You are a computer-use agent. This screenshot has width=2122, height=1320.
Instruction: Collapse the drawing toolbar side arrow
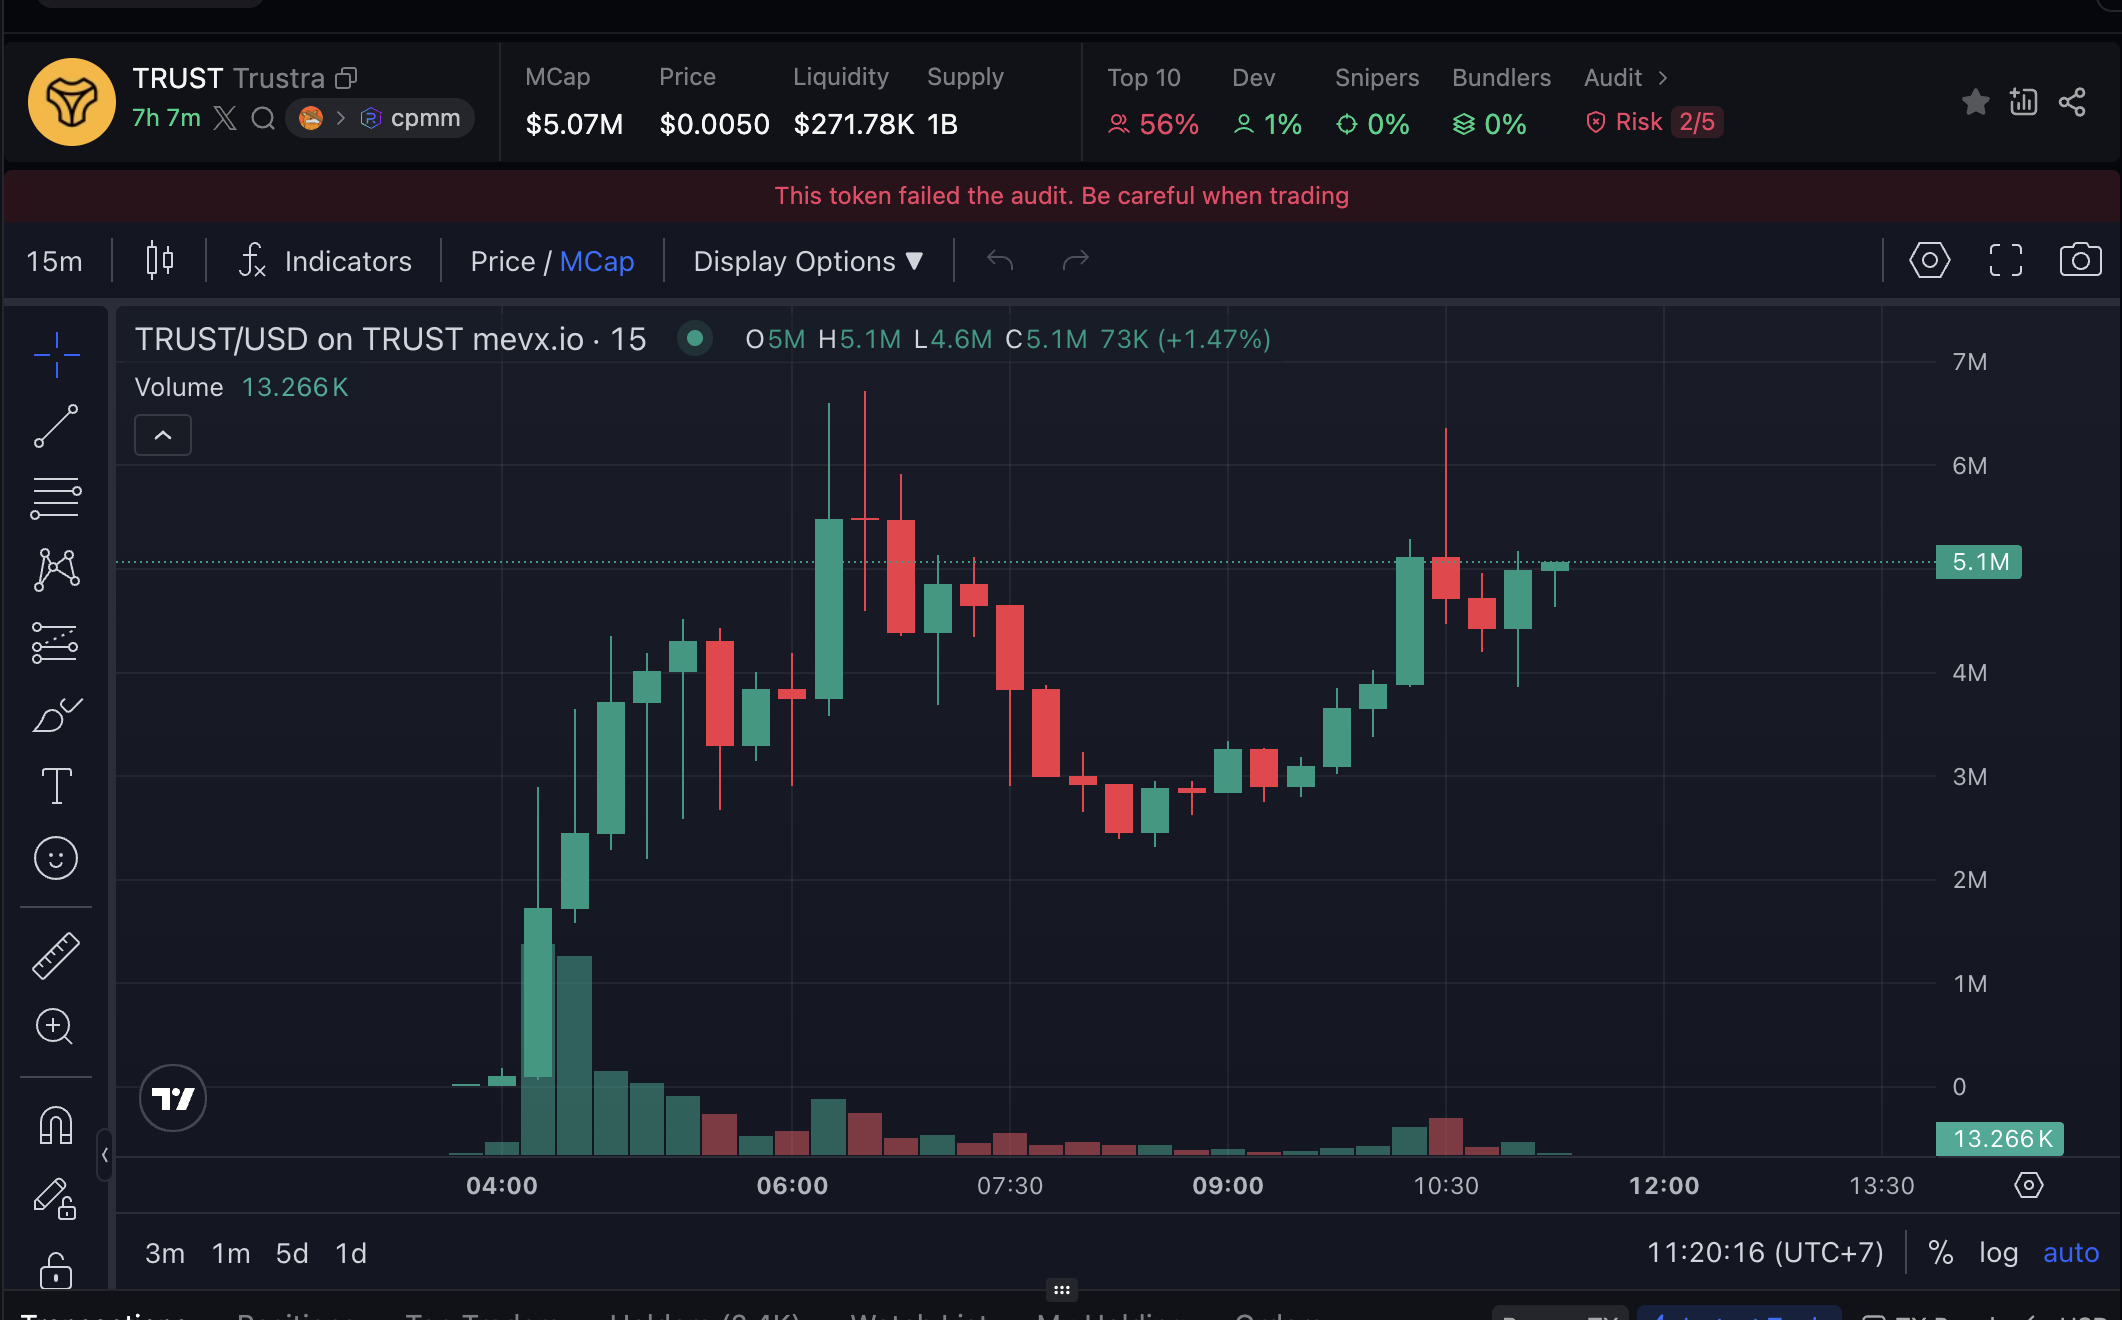pyautogui.click(x=105, y=1155)
